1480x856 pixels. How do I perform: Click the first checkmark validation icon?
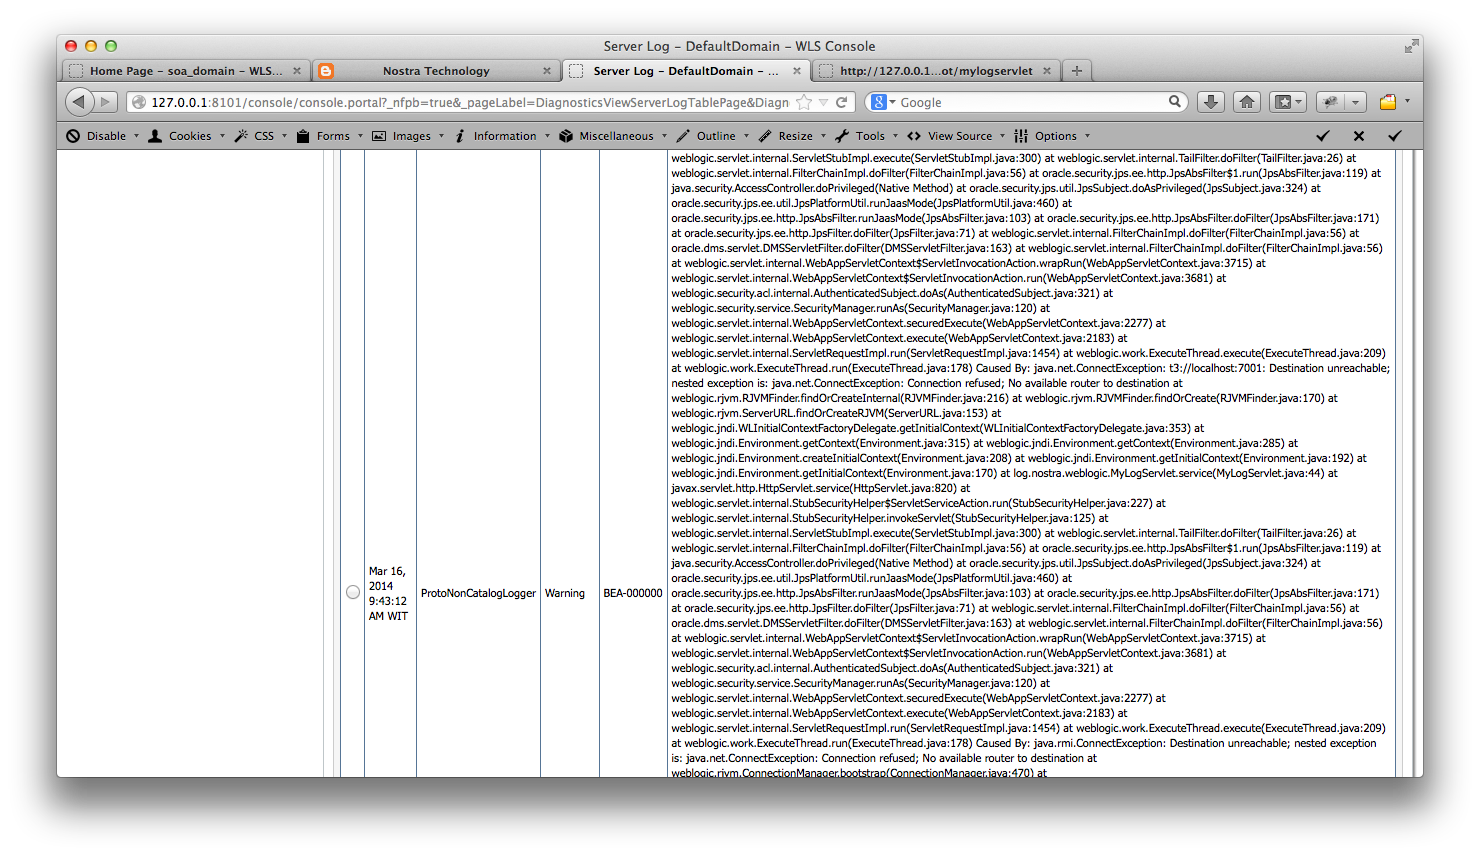click(x=1323, y=136)
